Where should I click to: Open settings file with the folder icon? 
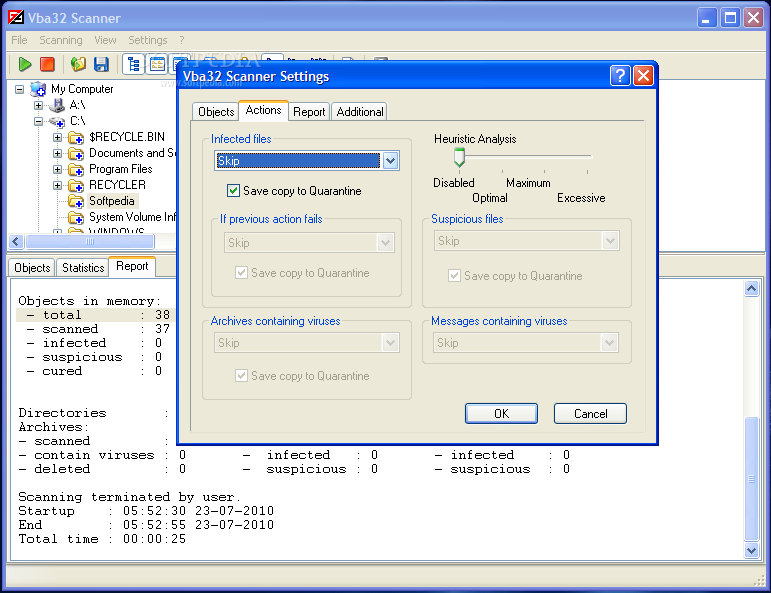pos(78,64)
